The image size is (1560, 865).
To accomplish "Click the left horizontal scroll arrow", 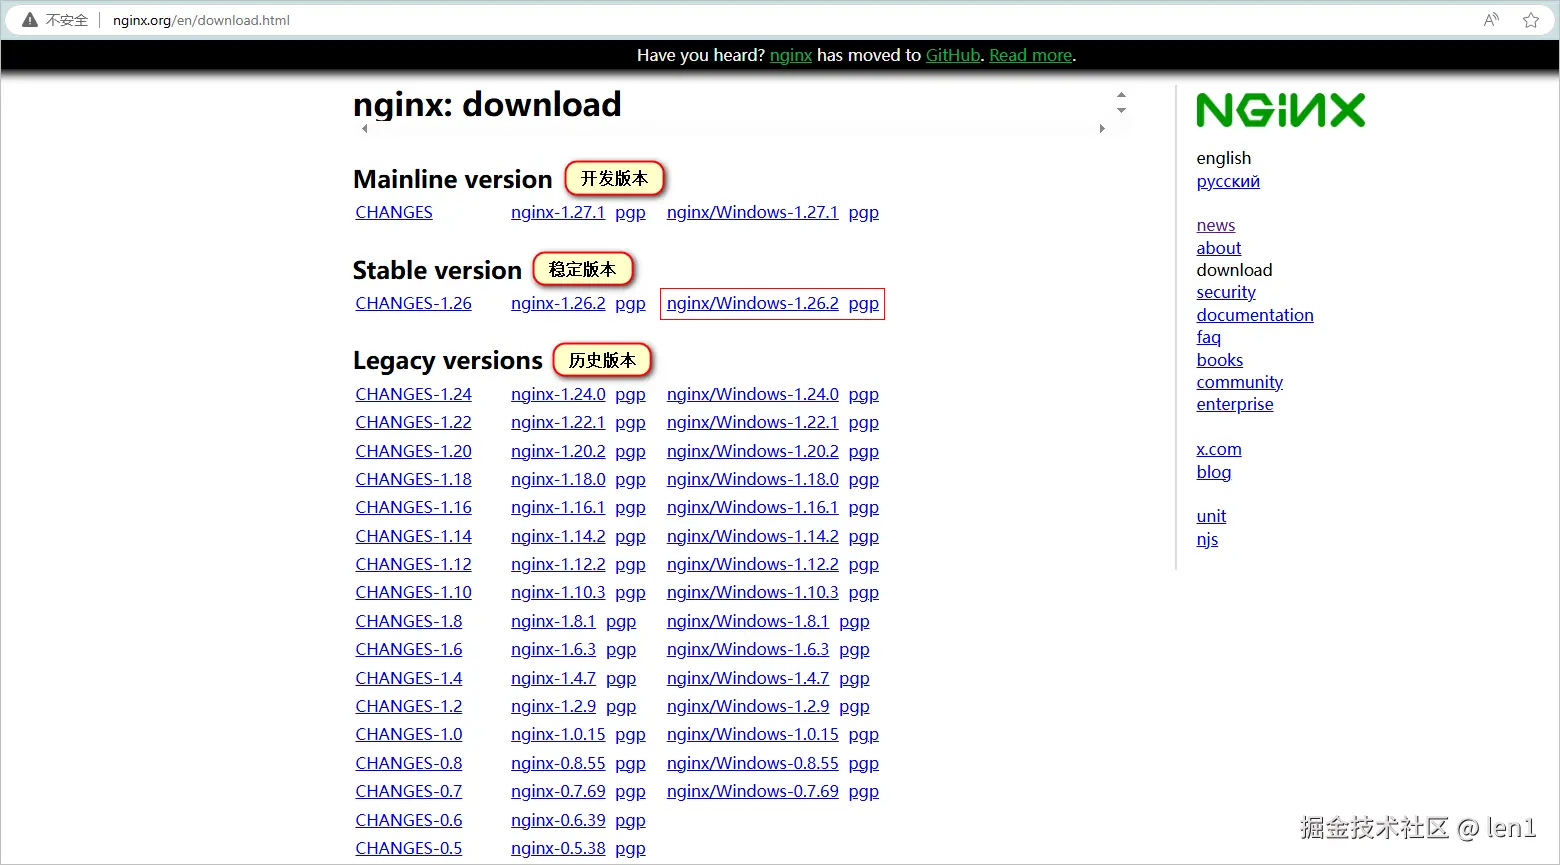I will point(364,129).
